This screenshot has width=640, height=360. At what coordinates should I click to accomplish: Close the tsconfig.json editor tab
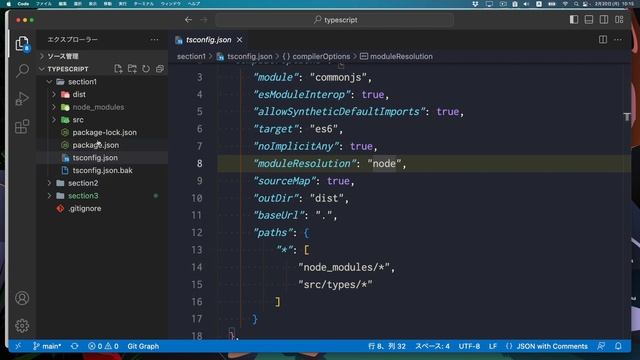click(240, 40)
